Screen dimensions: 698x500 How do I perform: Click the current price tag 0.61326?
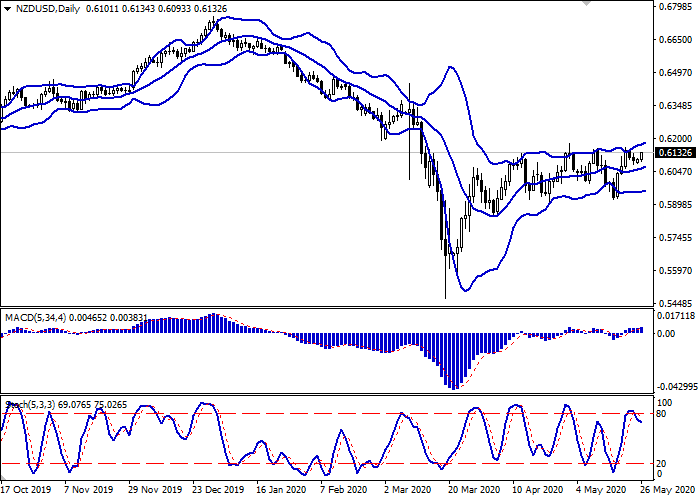672,153
